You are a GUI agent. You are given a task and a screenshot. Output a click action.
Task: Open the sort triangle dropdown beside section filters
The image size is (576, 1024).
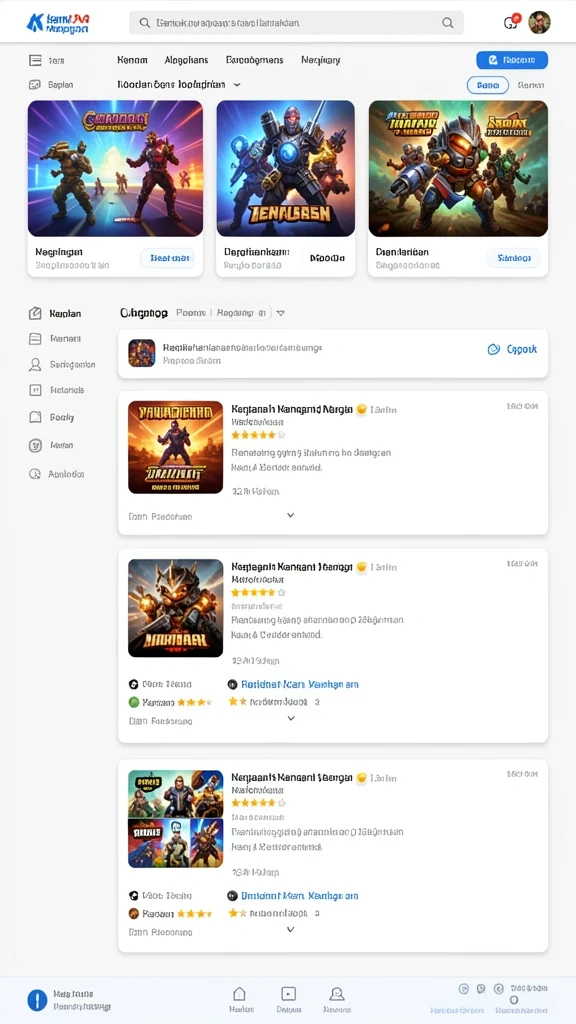(280, 313)
